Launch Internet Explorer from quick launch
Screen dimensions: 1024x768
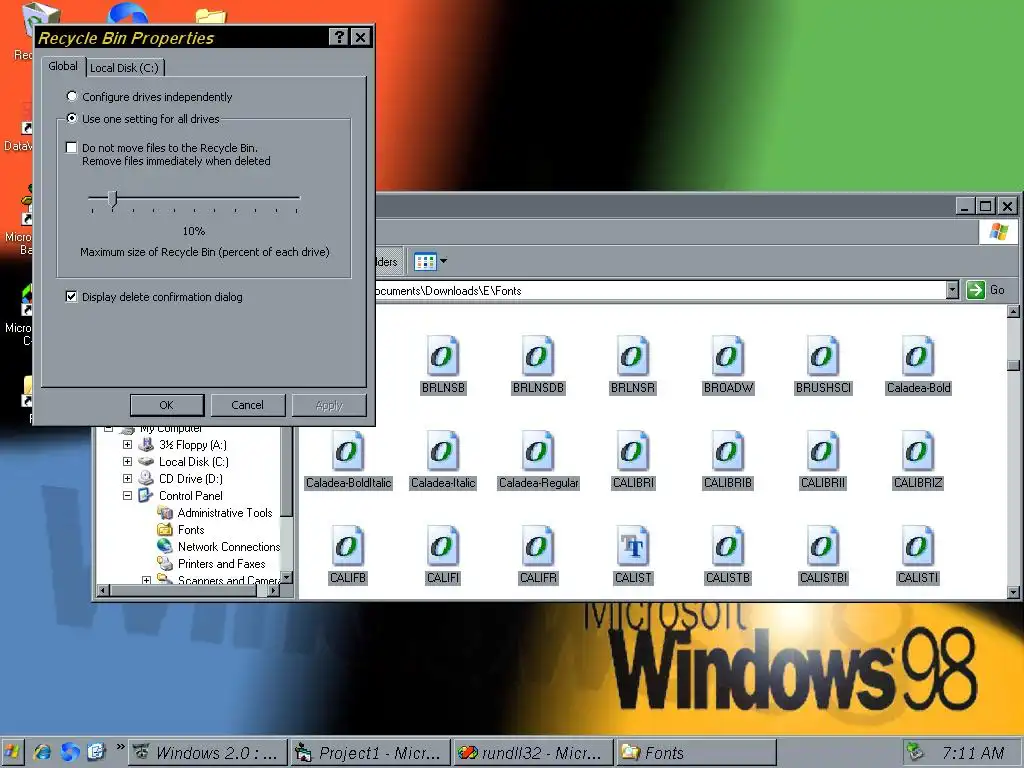[x=42, y=752]
